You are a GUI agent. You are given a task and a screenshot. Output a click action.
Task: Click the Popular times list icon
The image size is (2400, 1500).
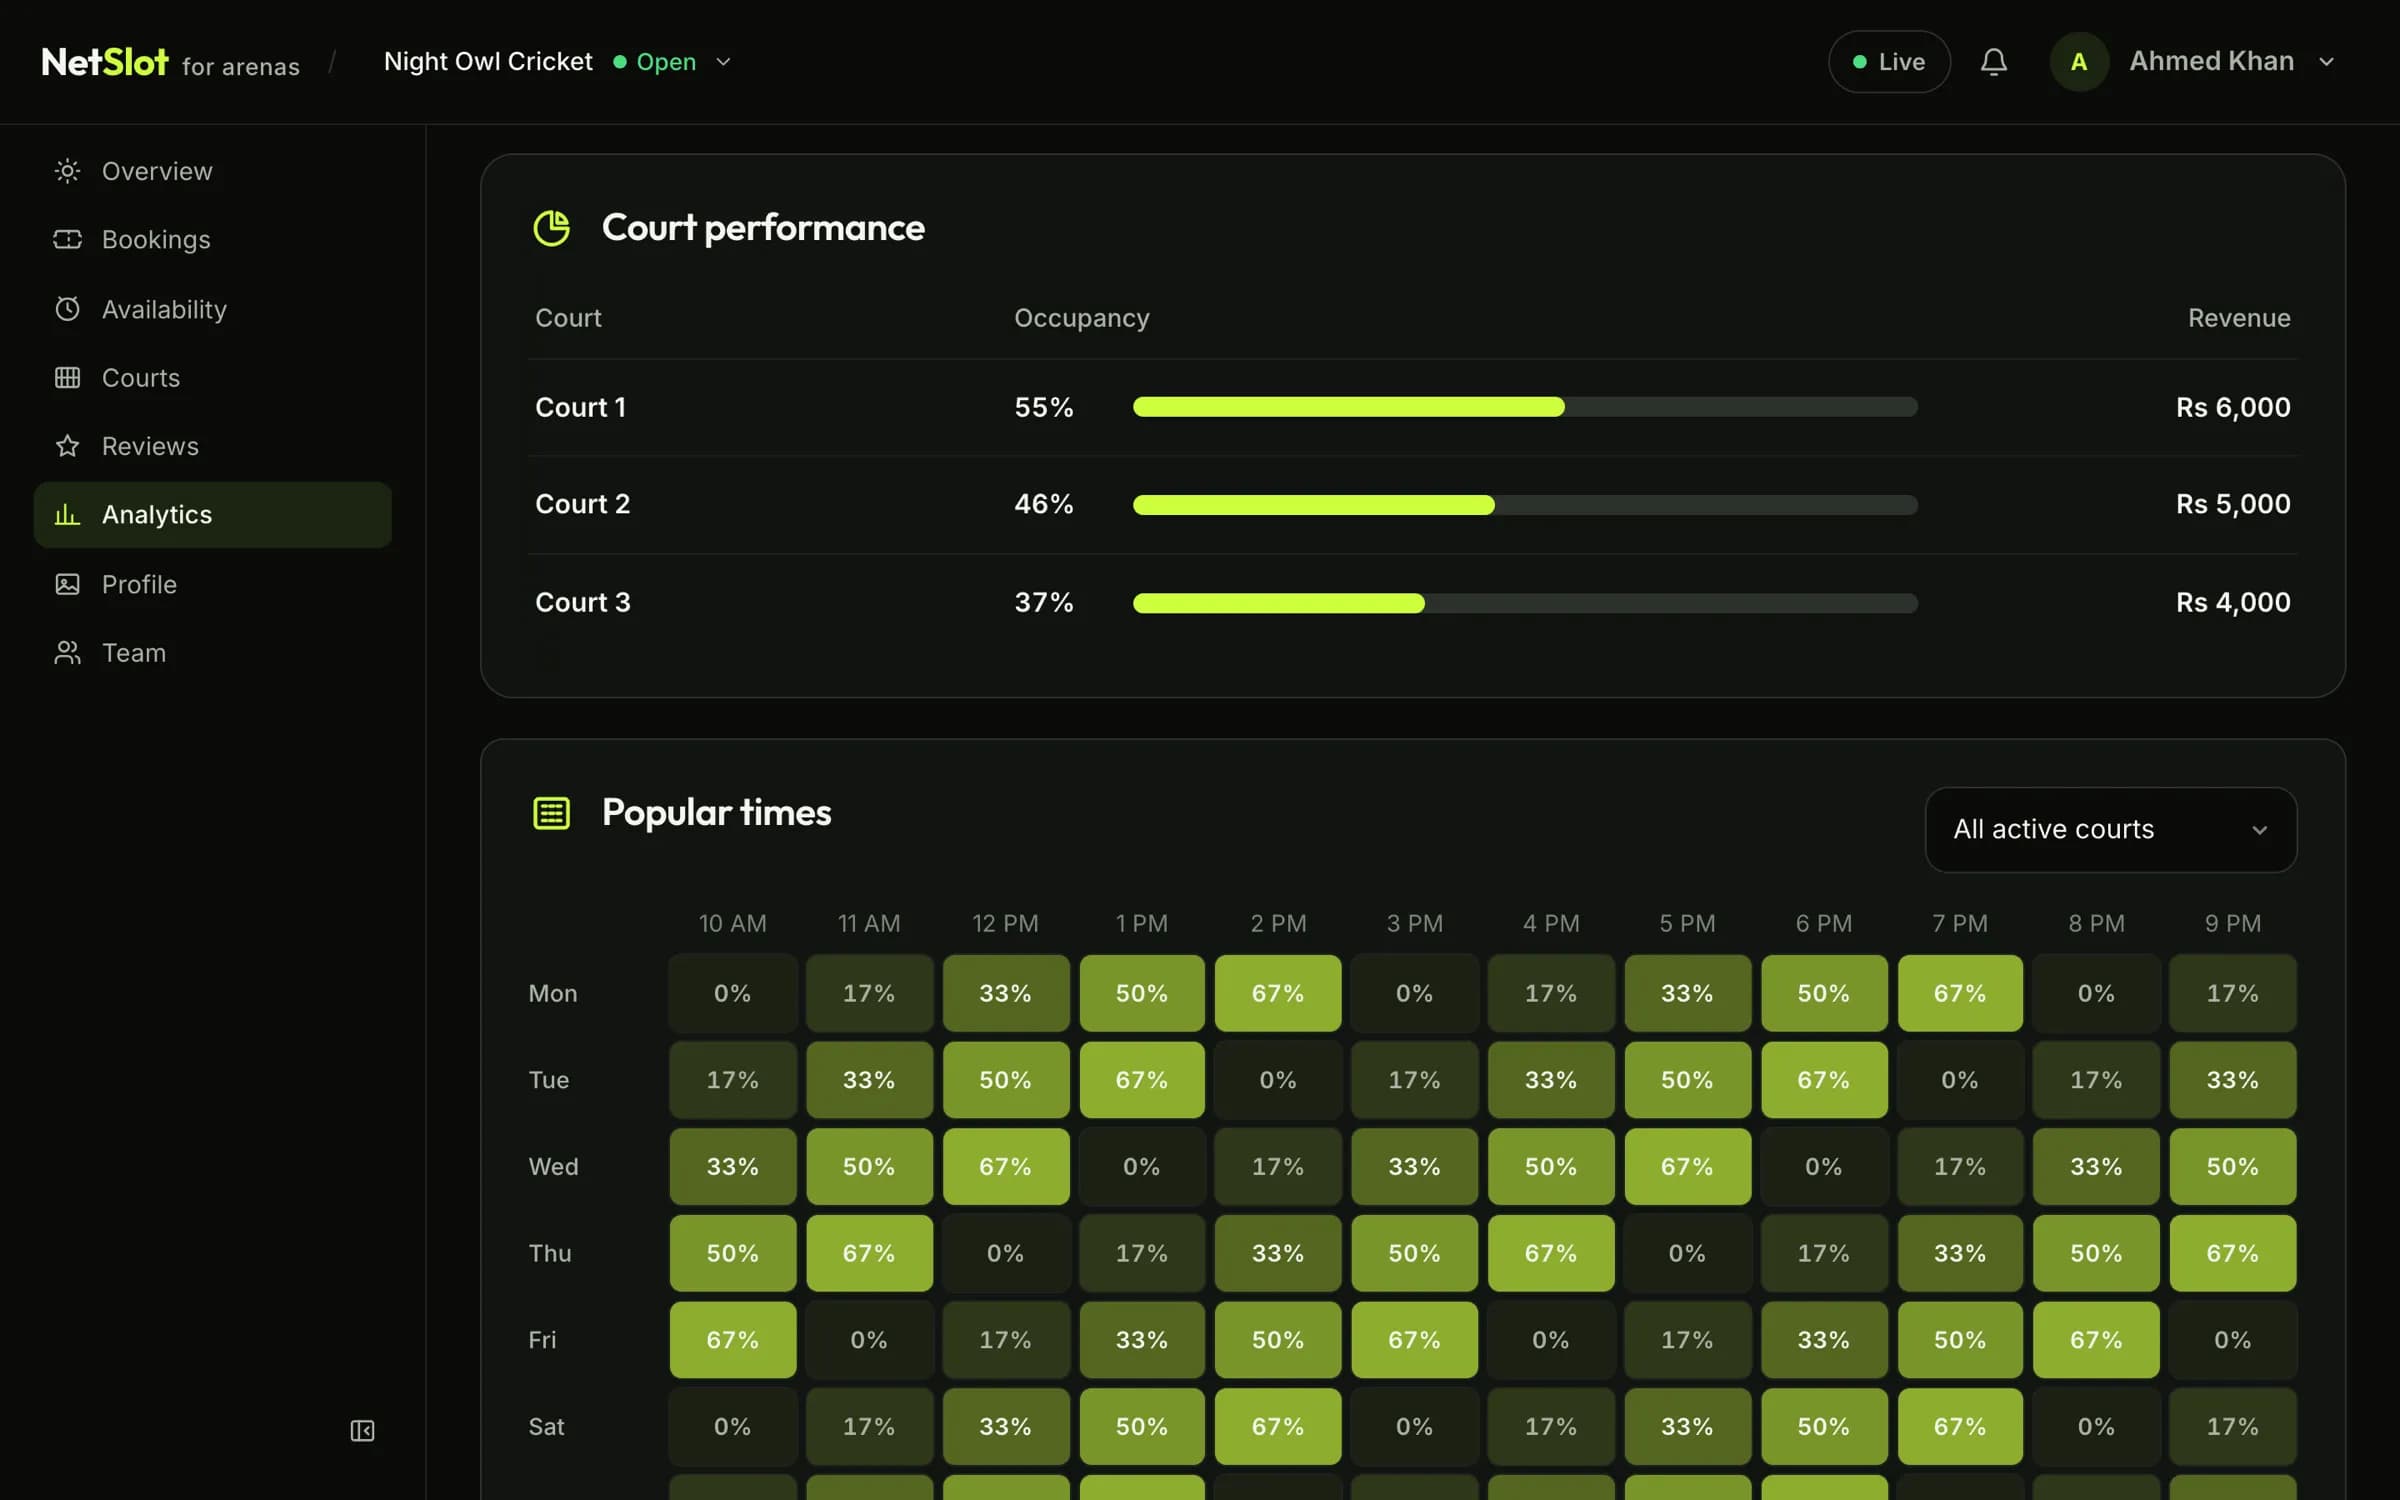tap(551, 813)
